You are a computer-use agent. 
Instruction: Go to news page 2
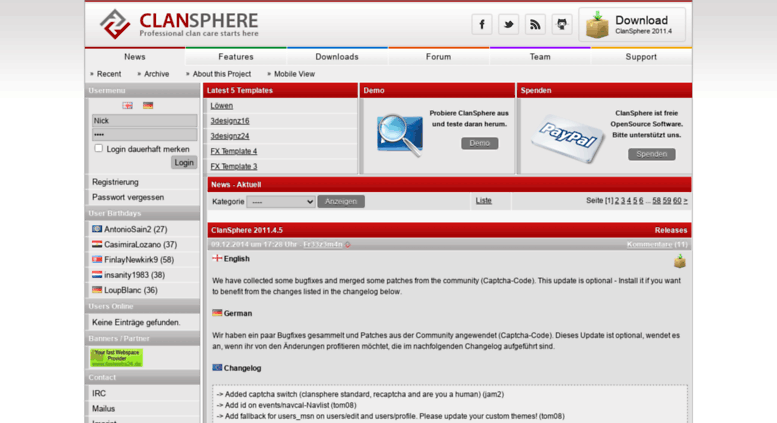[x=617, y=201]
